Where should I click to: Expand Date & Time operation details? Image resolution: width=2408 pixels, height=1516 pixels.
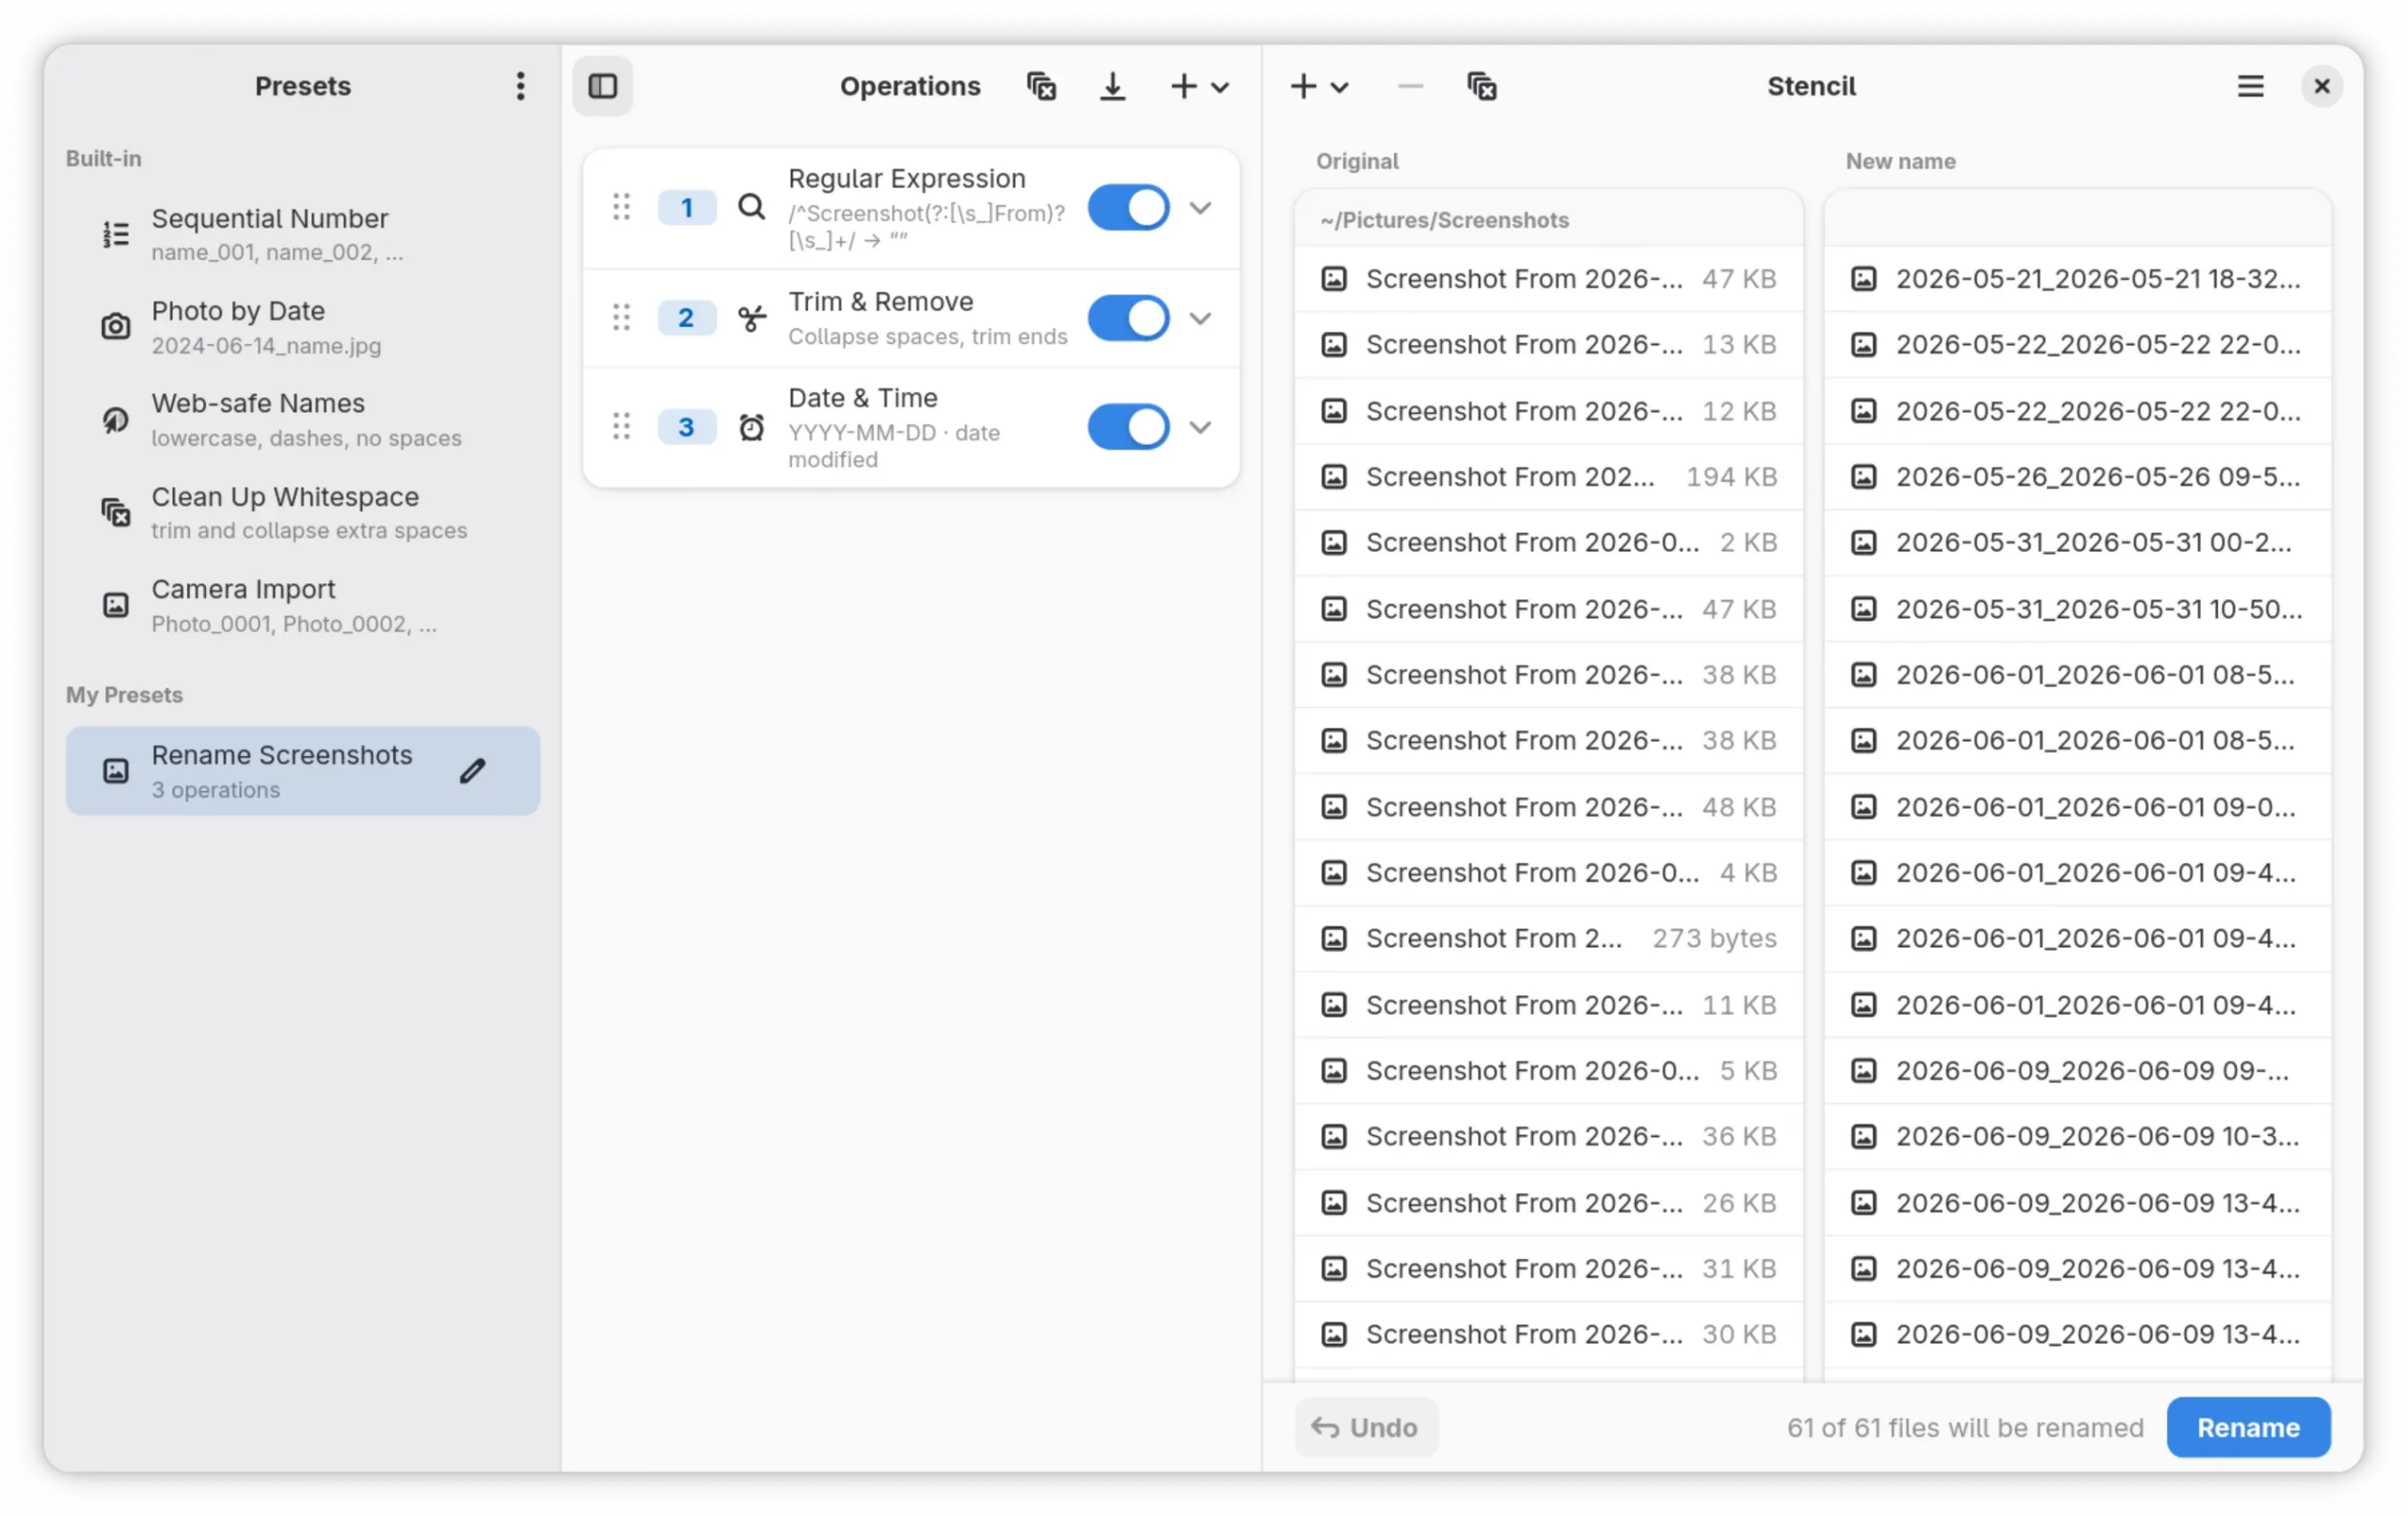1200,427
